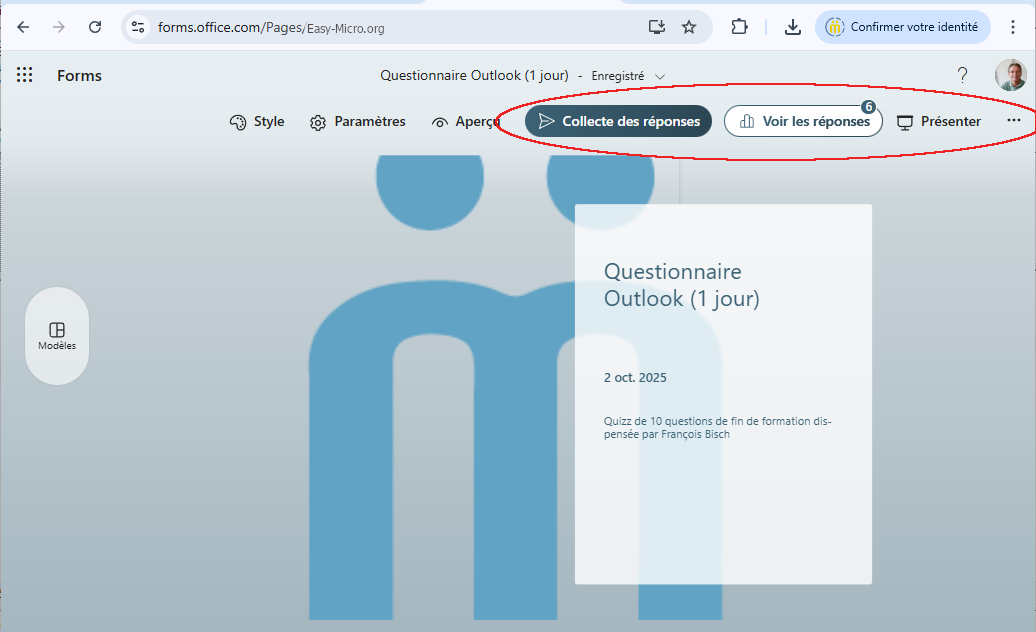Screen dimensions: 1036x632
Task: Click the browser Reload page icon
Action: 95,27
